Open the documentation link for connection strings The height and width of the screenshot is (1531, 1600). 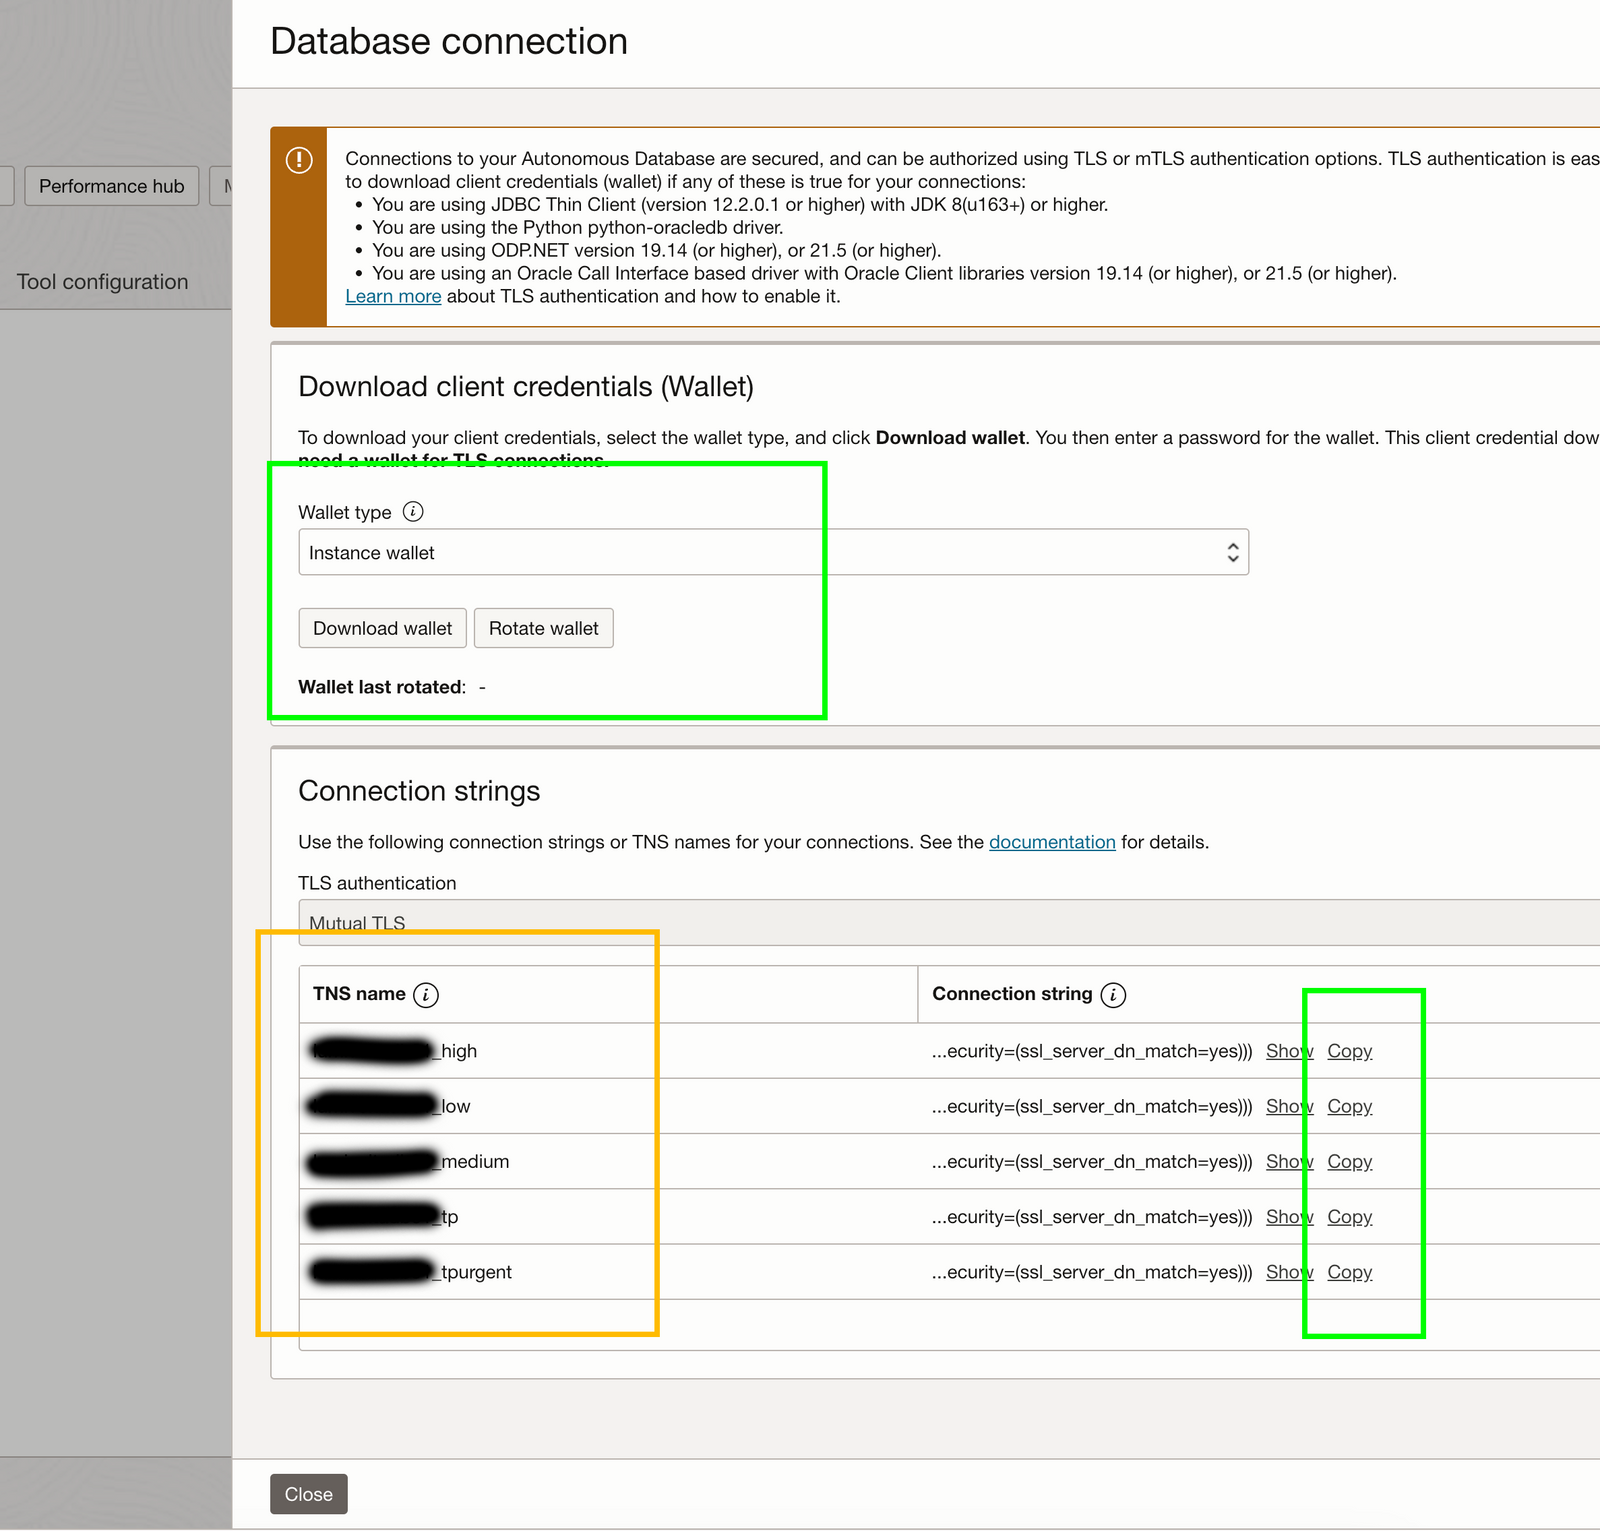tap(1051, 842)
